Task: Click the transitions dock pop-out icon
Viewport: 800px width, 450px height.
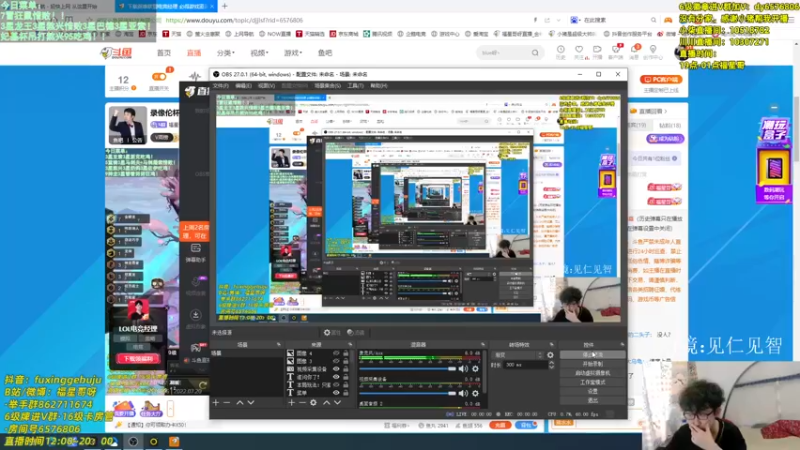Action: pyautogui.click(x=552, y=345)
